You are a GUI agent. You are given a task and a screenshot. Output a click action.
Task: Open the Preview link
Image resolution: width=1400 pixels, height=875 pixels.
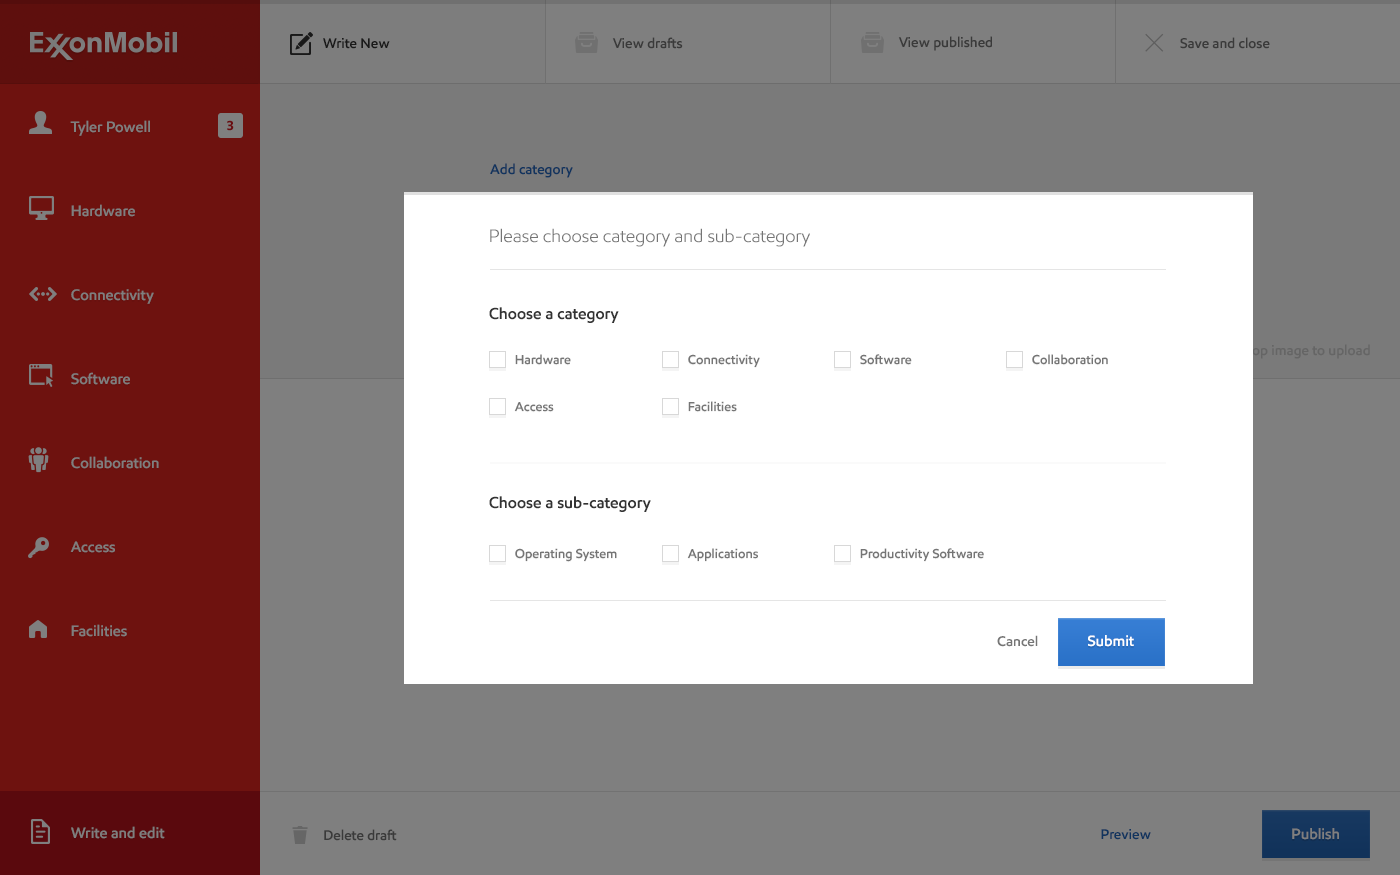pos(1125,834)
